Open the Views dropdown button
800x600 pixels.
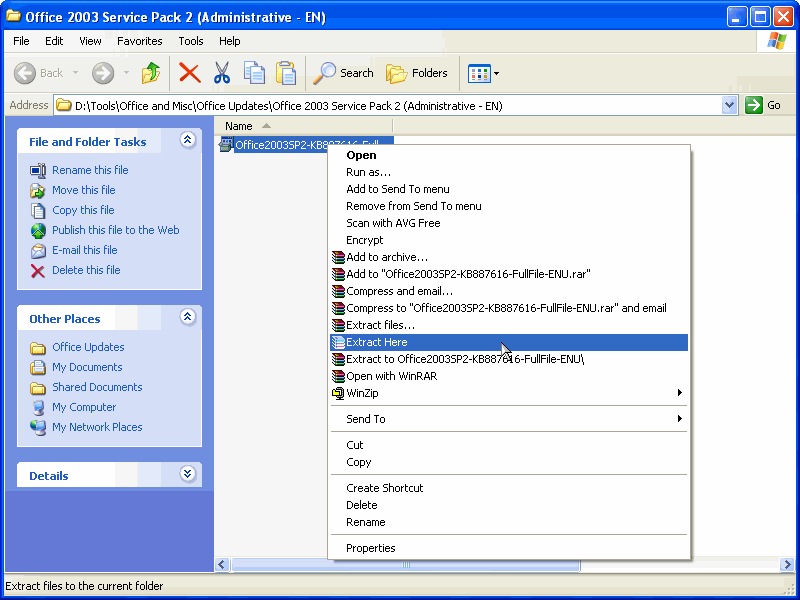tap(483, 73)
